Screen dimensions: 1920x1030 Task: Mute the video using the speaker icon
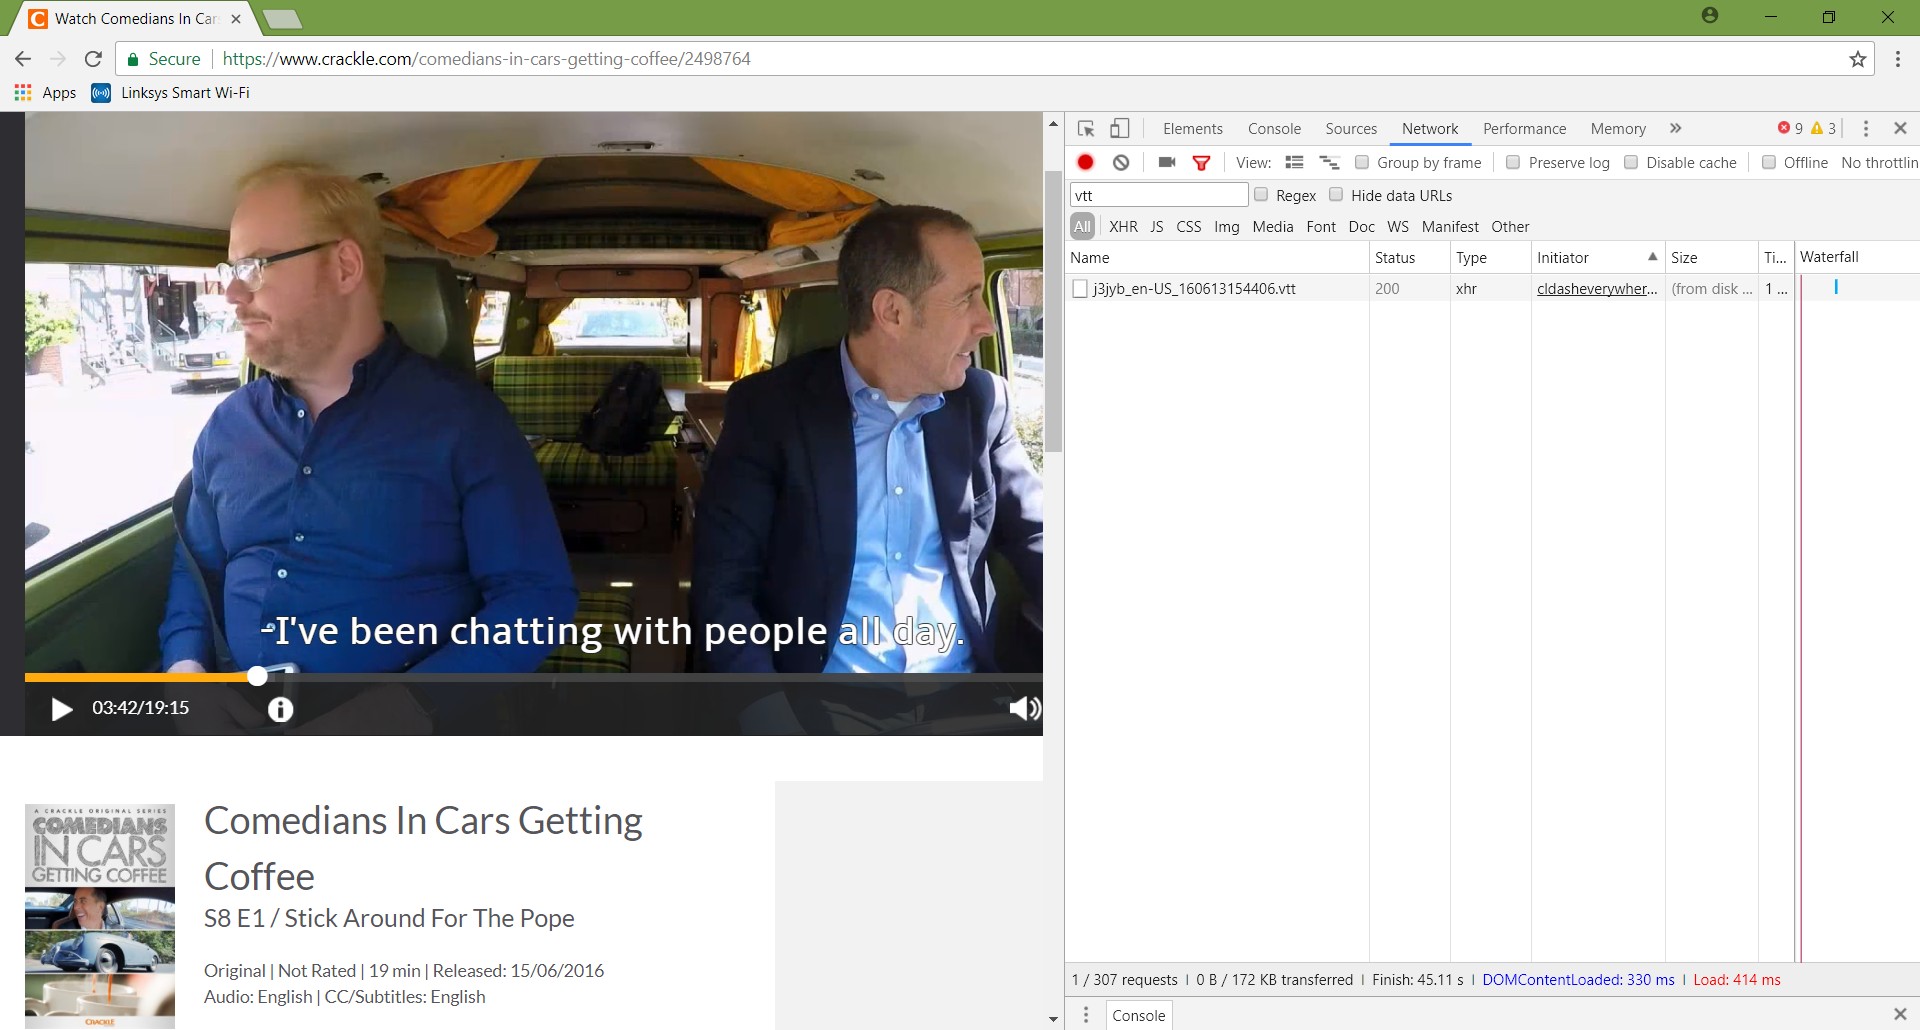(1024, 709)
